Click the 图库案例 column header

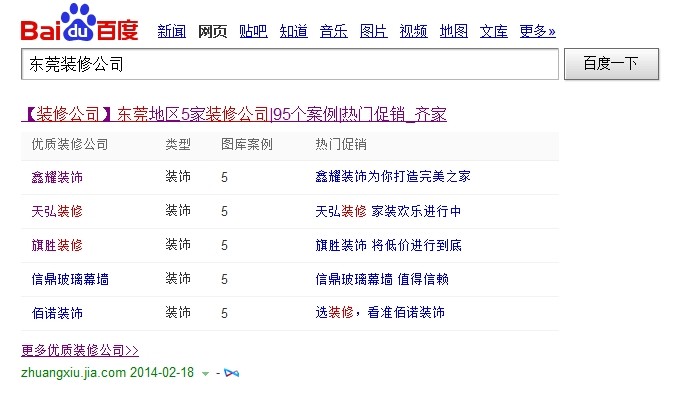(x=247, y=144)
